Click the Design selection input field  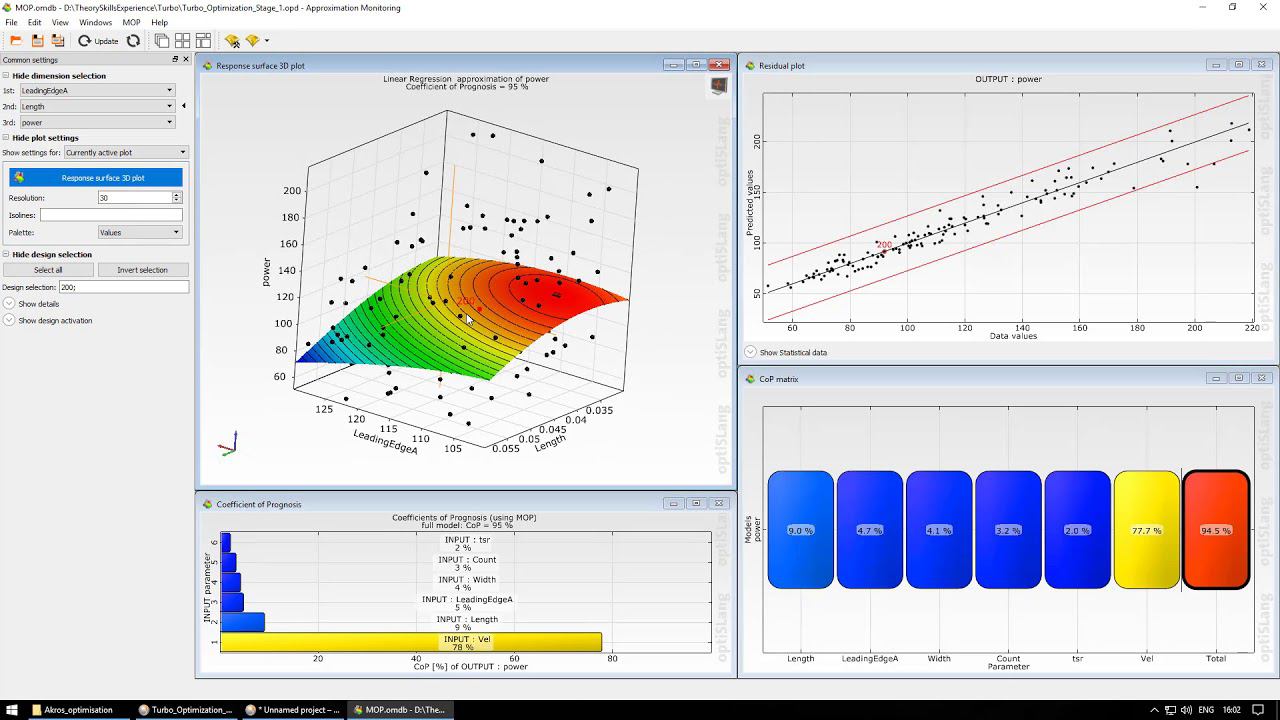point(123,287)
